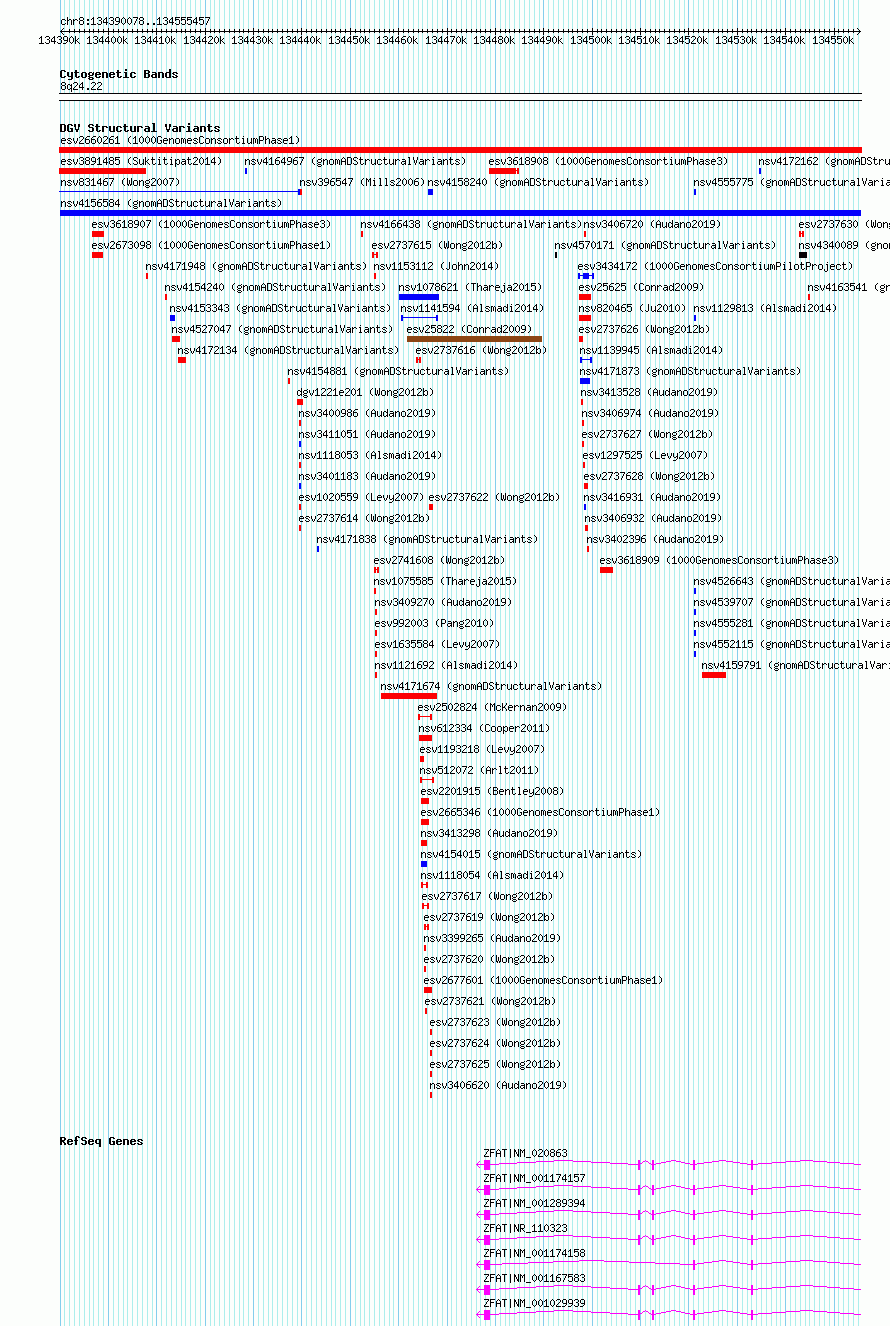Viewport: 890px width, 1326px height.
Task: Select esv25625 (Conrad2009) label
Action: coord(641,287)
